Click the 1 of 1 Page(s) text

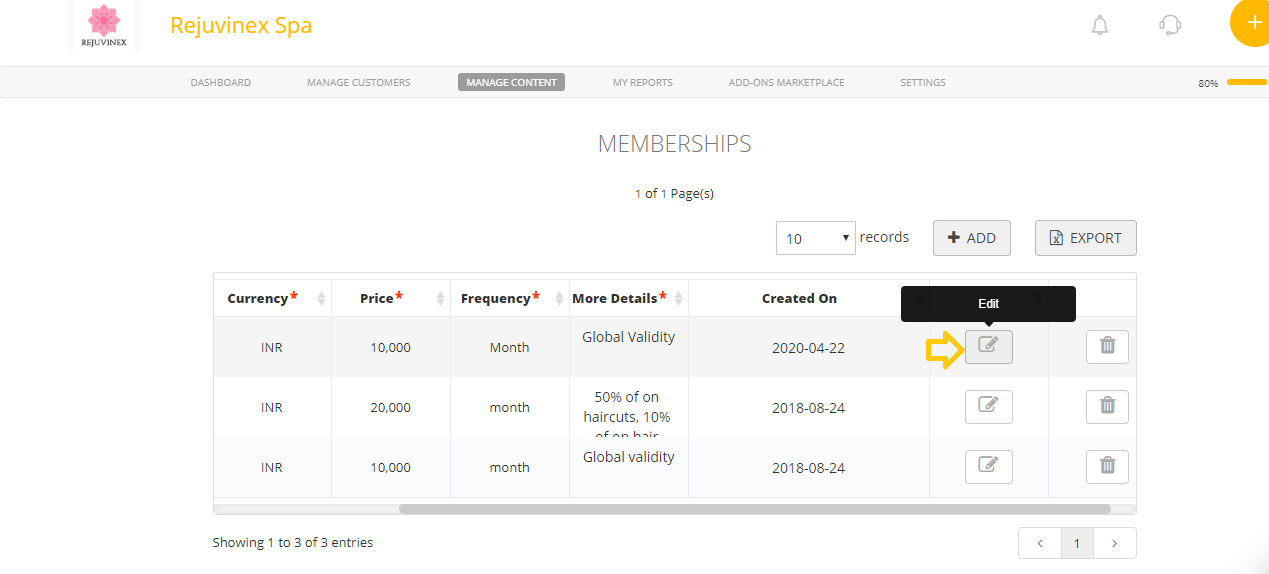pos(674,193)
